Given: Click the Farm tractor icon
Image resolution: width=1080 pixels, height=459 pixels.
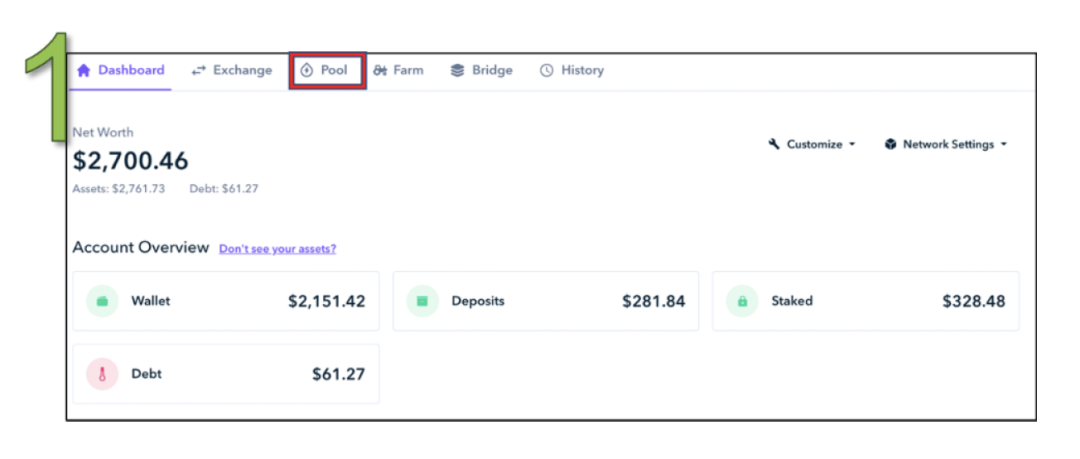Looking at the screenshot, I should [380, 70].
